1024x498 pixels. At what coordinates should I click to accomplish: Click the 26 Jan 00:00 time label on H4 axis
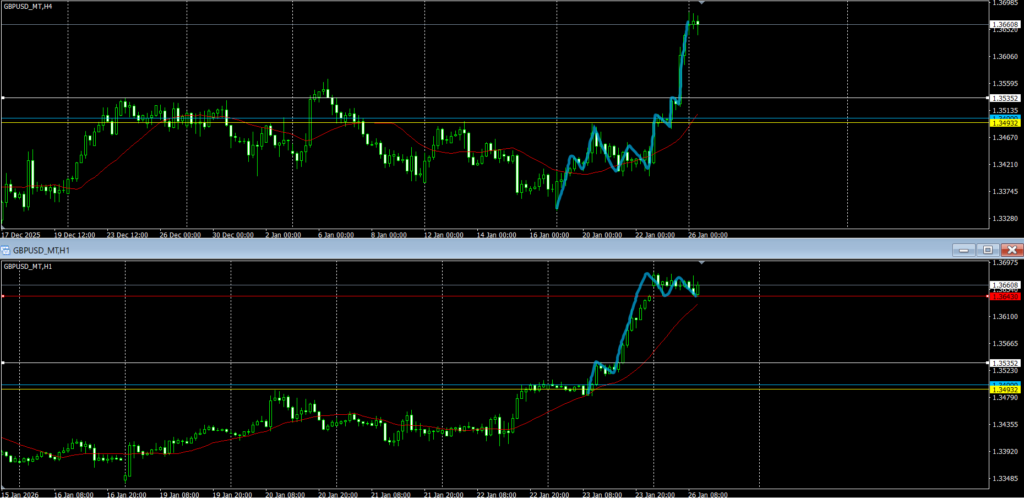[708, 235]
